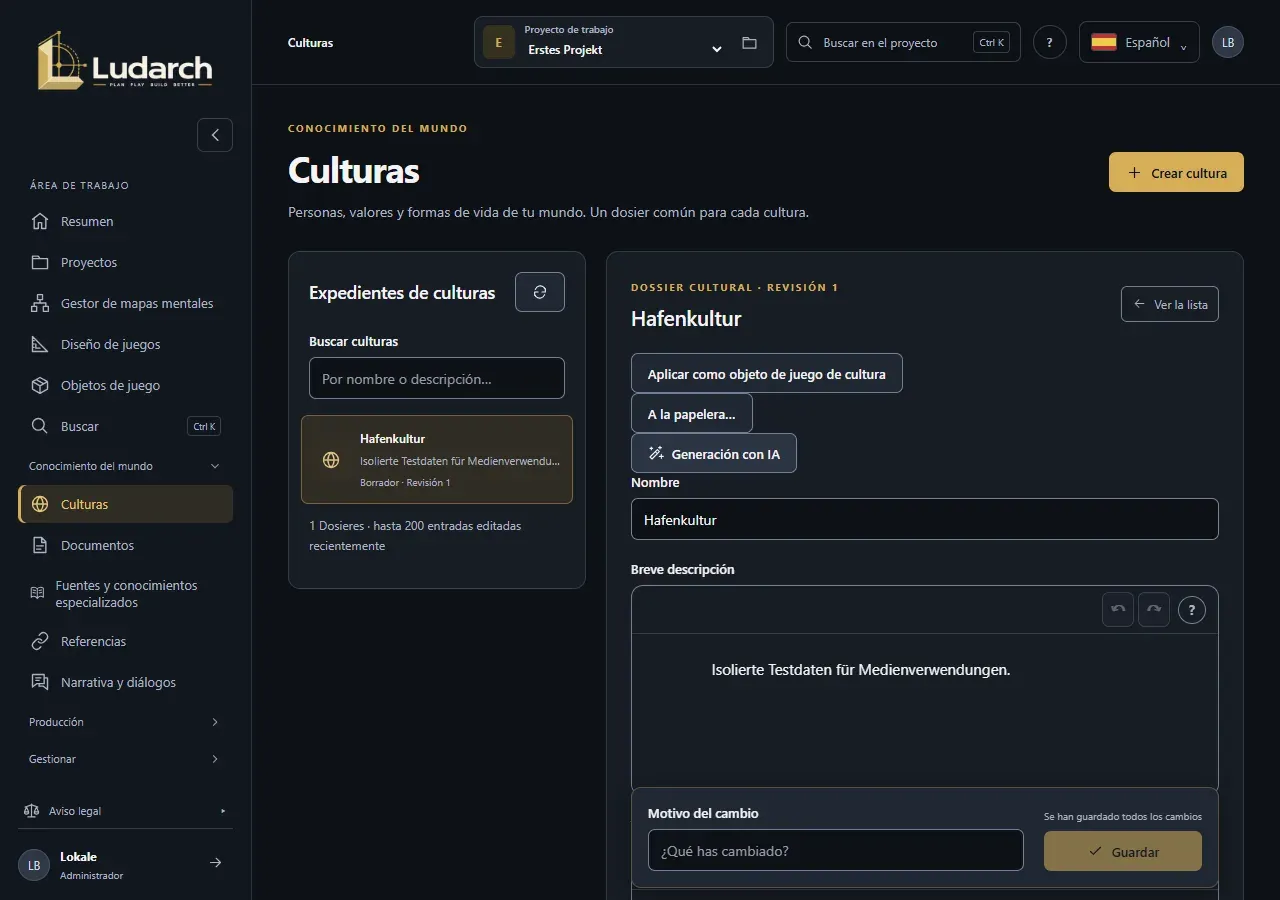Click the Crear cultura button
This screenshot has height=900, width=1280.
click(1176, 172)
